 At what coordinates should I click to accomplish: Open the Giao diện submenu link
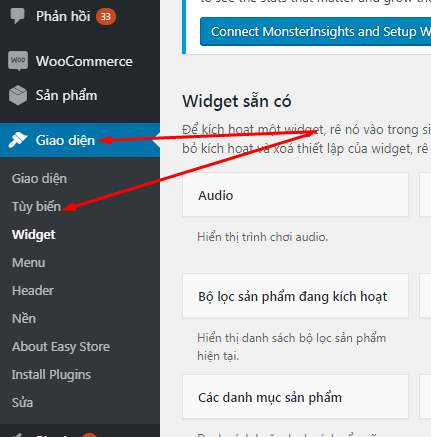[x=39, y=179]
